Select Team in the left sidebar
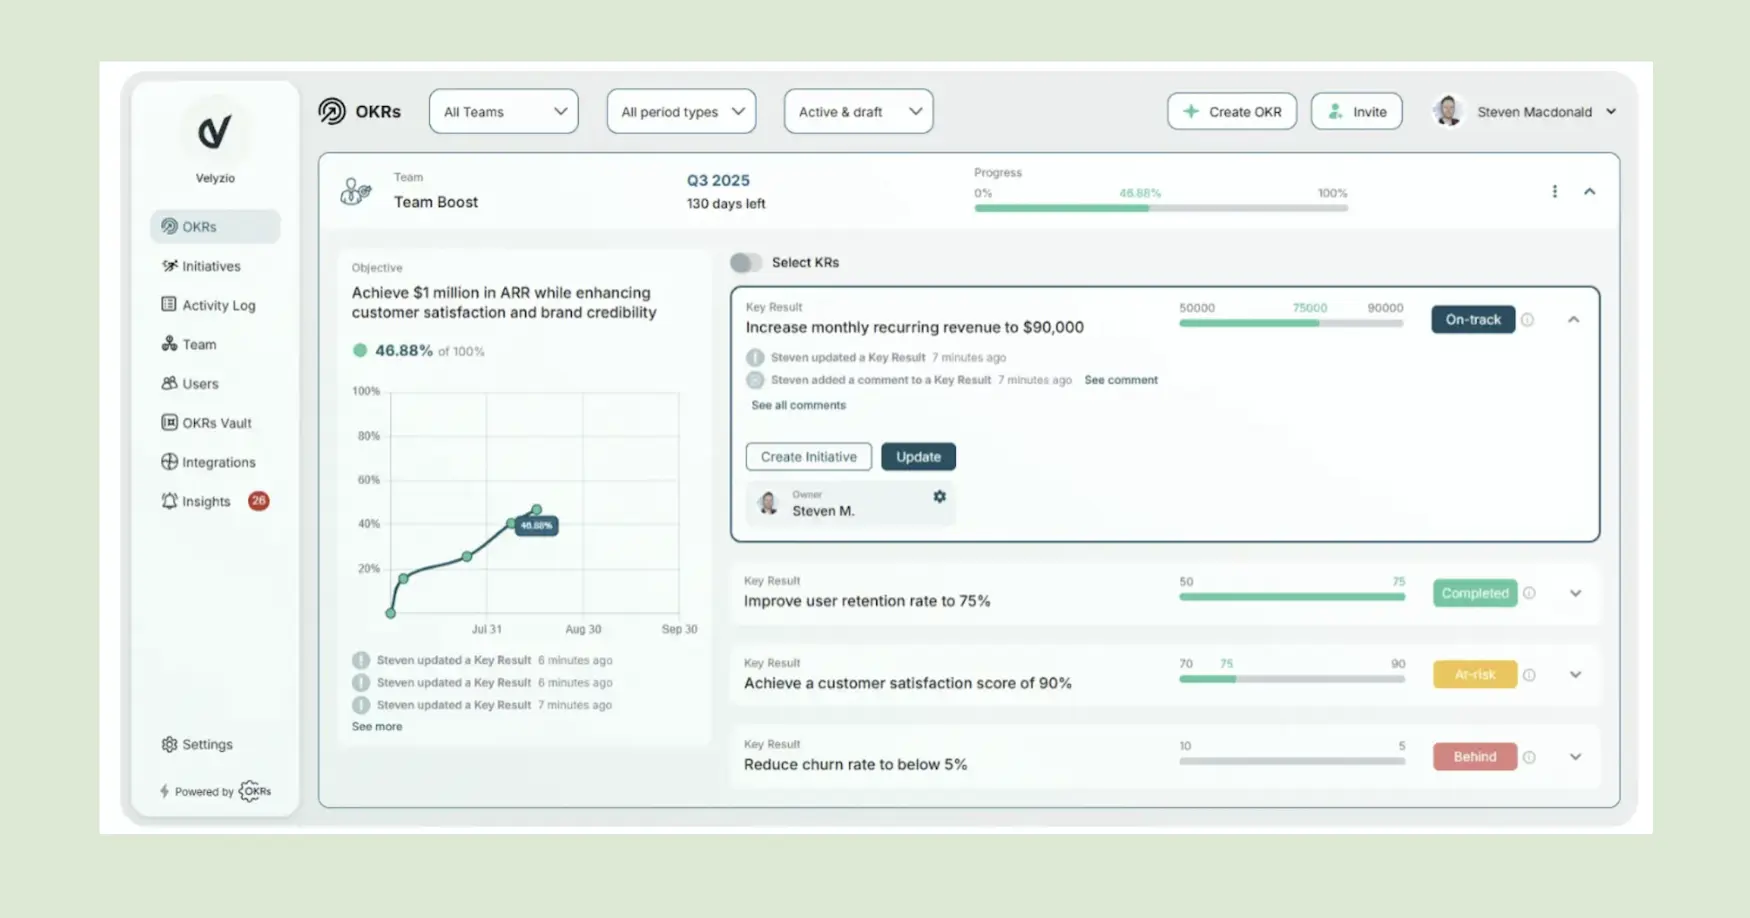The image size is (1750, 918). [199, 344]
